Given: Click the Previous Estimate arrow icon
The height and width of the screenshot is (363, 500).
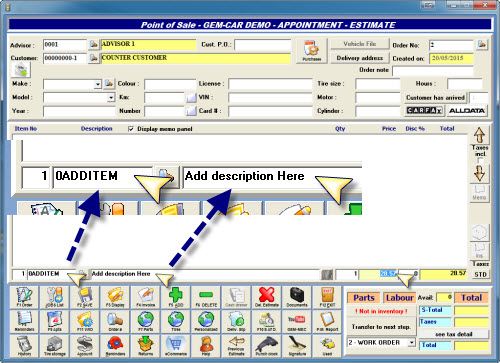Looking at the screenshot, I should [x=236, y=346].
